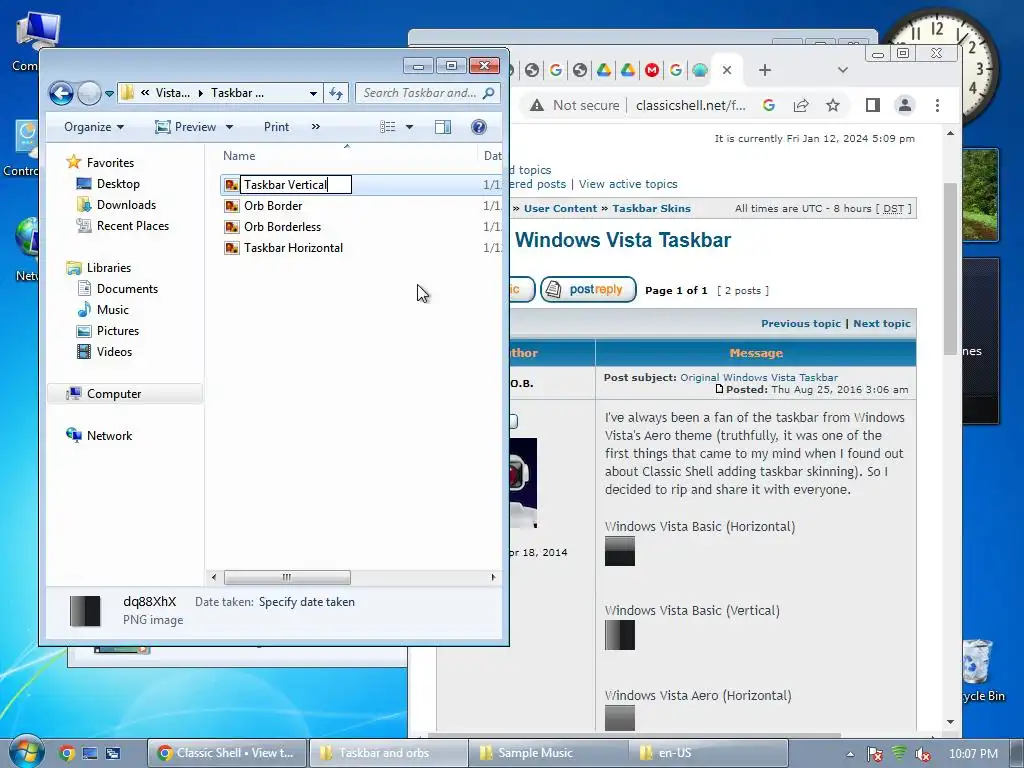Image resolution: width=1024 pixels, height=768 pixels.
Task: Click Specify date taken in details pane
Action: click(306, 602)
